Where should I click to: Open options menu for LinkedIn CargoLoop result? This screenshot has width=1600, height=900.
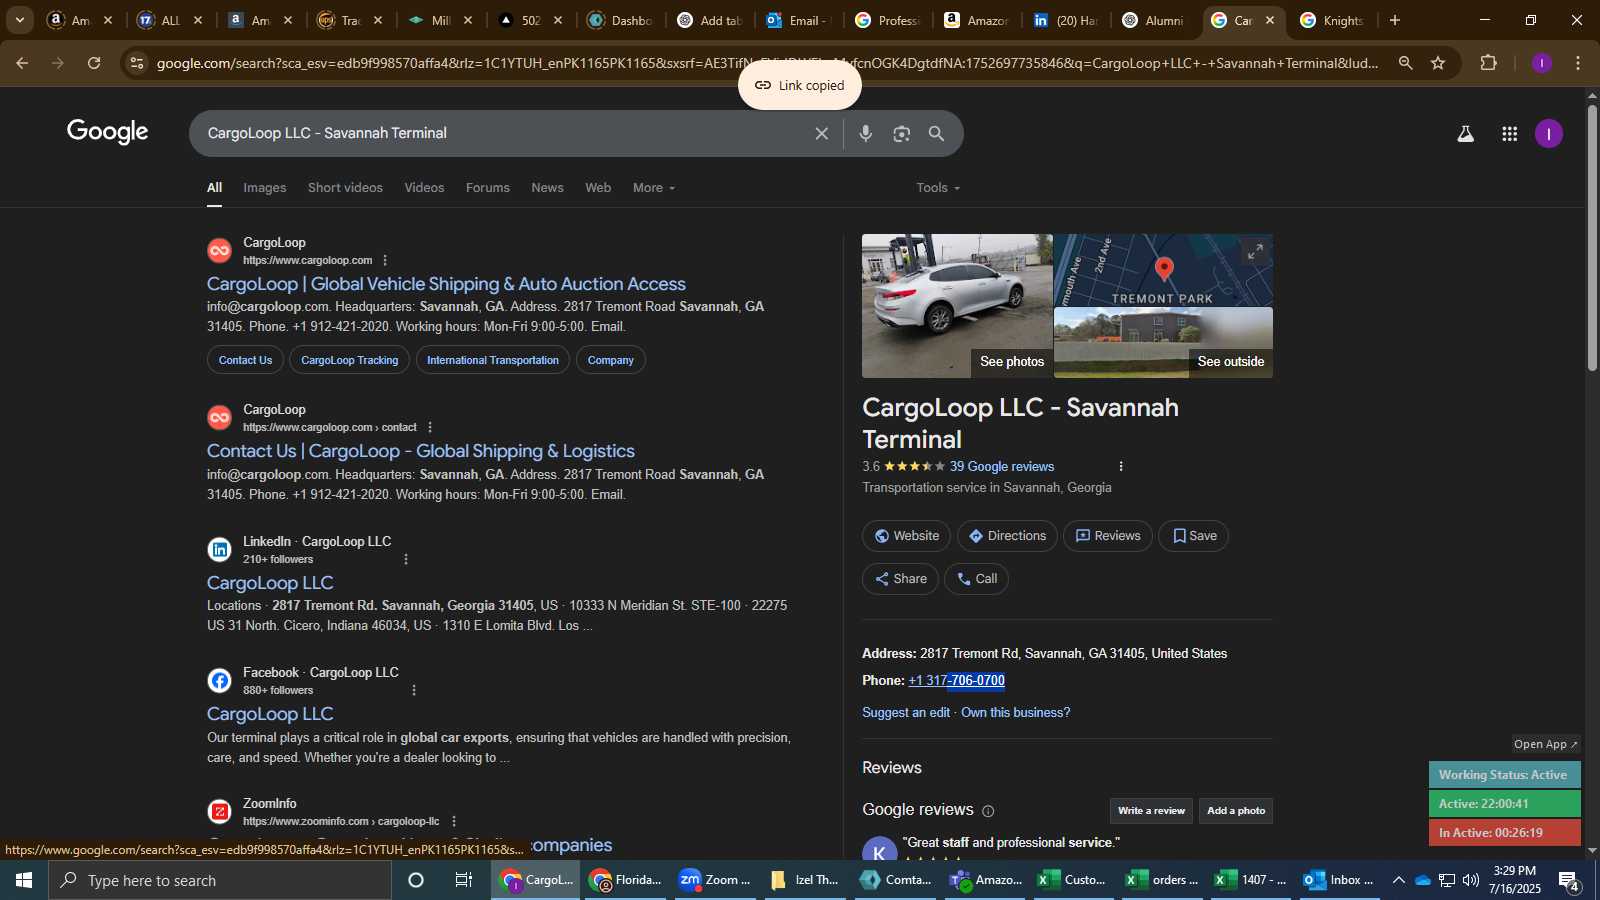[406, 559]
